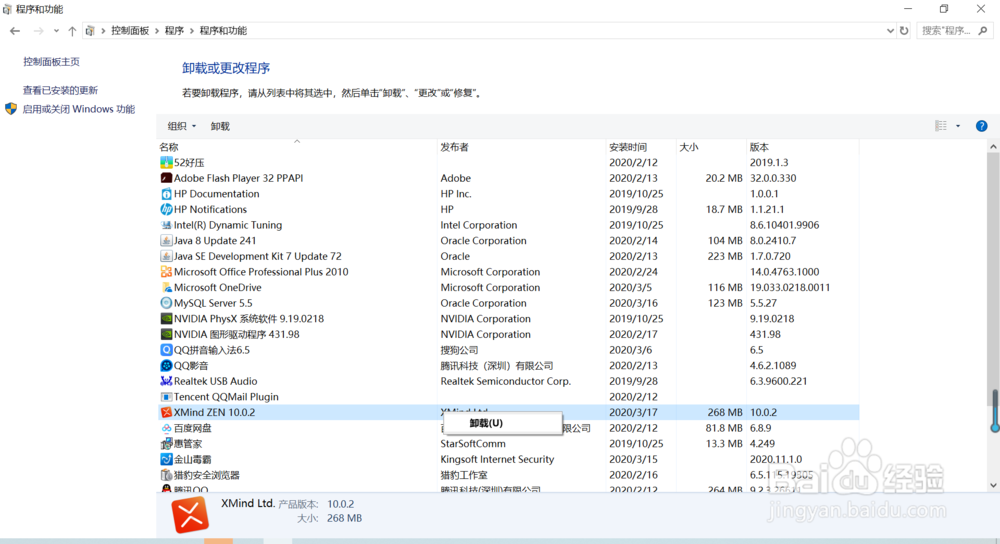Image resolution: width=1000 pixels, height=544 pixels.
Task: Click the NVIDIA PhysX 系统软件 icon
Action: [x=166, y=319]
